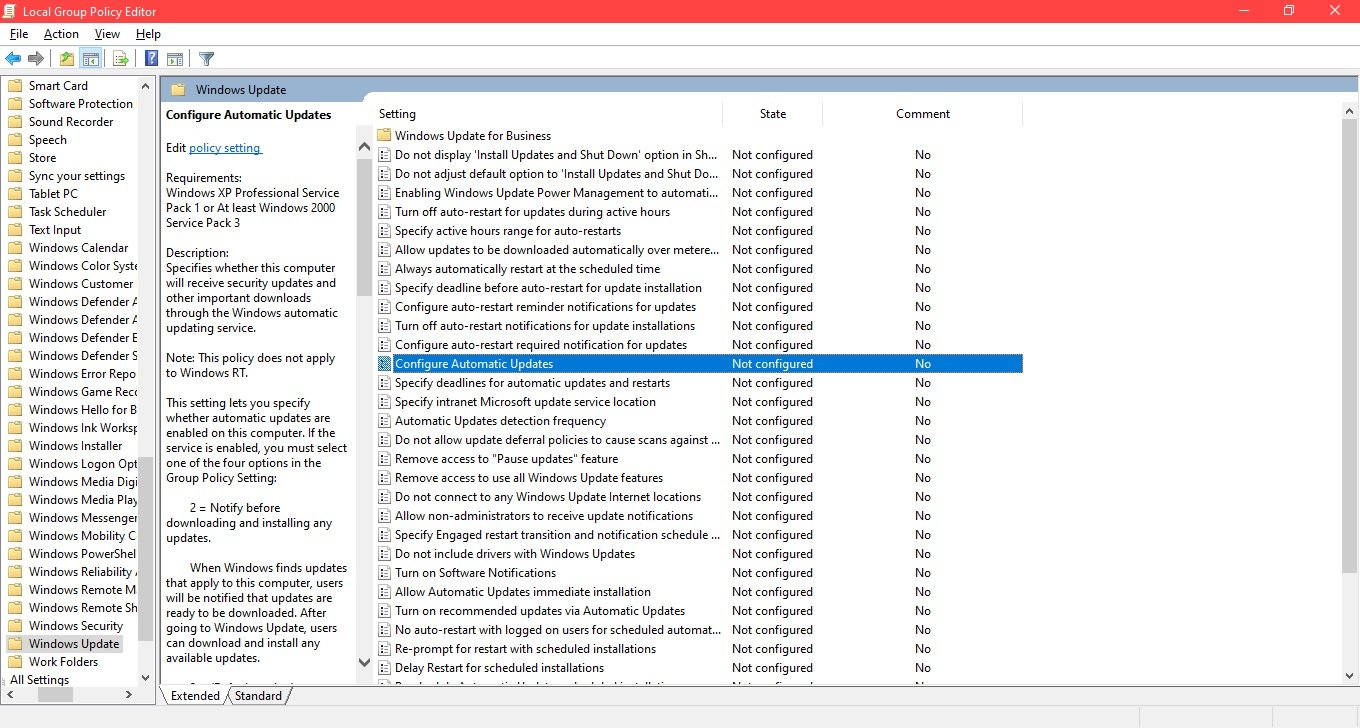This screenshot has width=1360, height=728.
Task: Click description pane scroll-up arrow
Action: (x=364, y=147)
